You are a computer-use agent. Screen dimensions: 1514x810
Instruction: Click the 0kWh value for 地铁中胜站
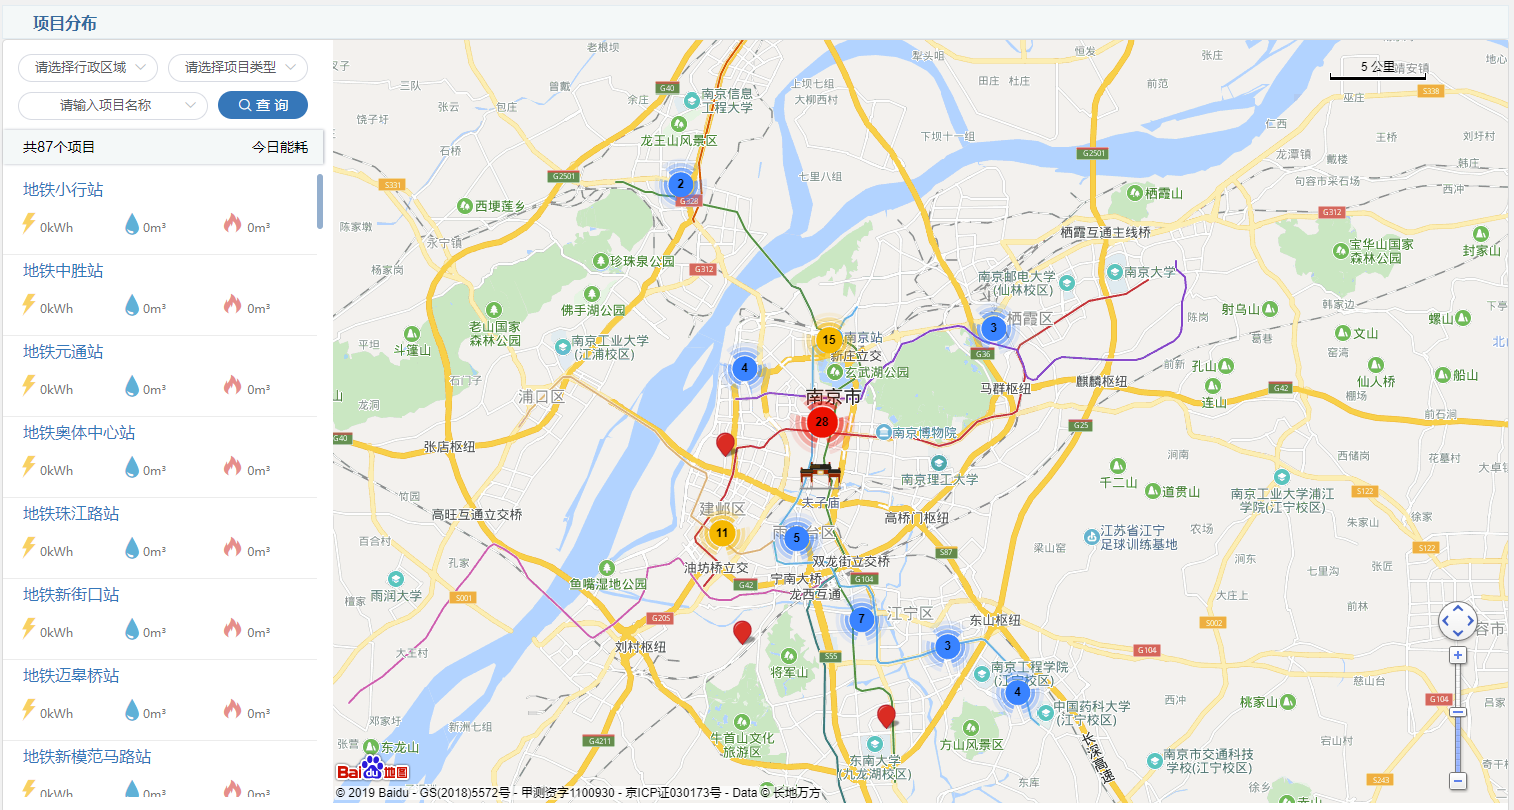click(57, 309)
